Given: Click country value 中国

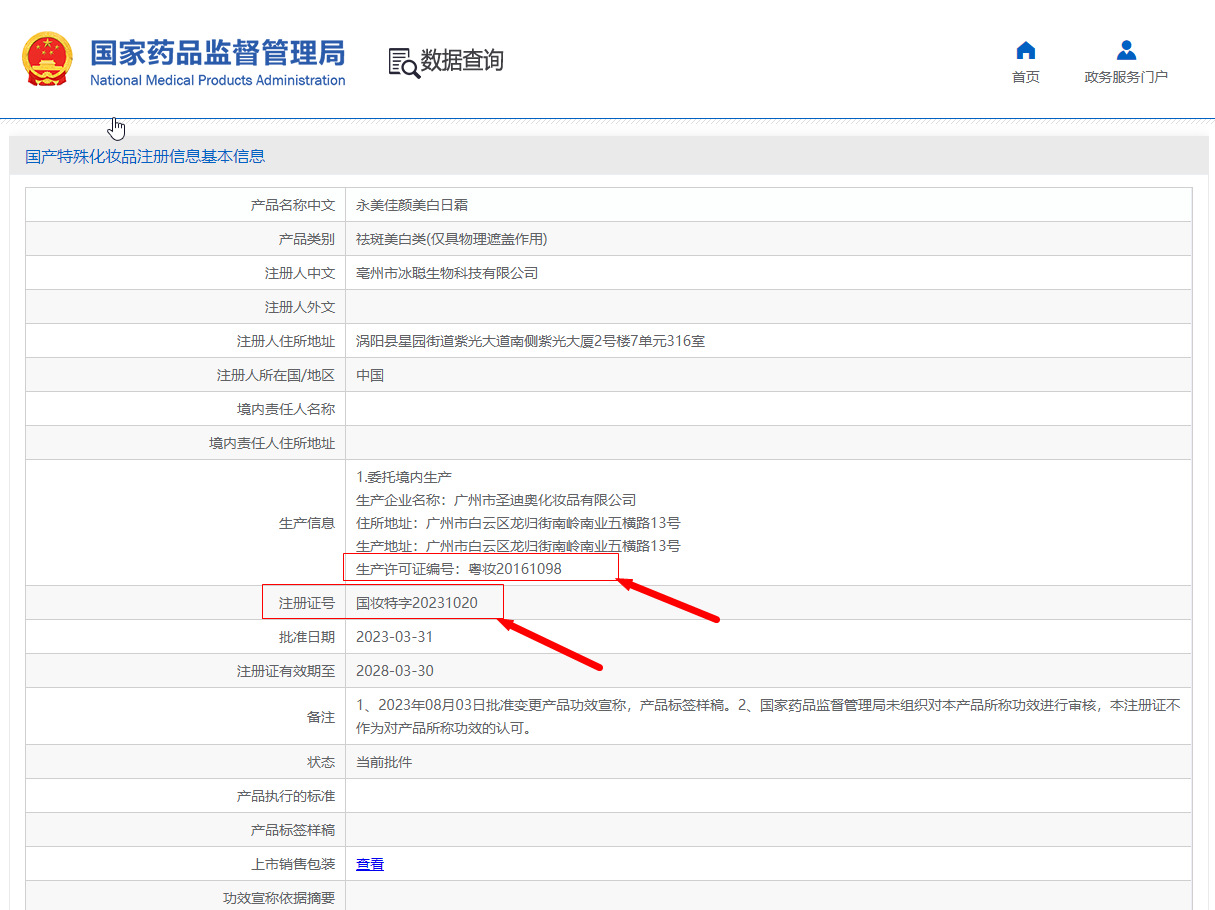Looking at the screenshot, I should 370,375.
